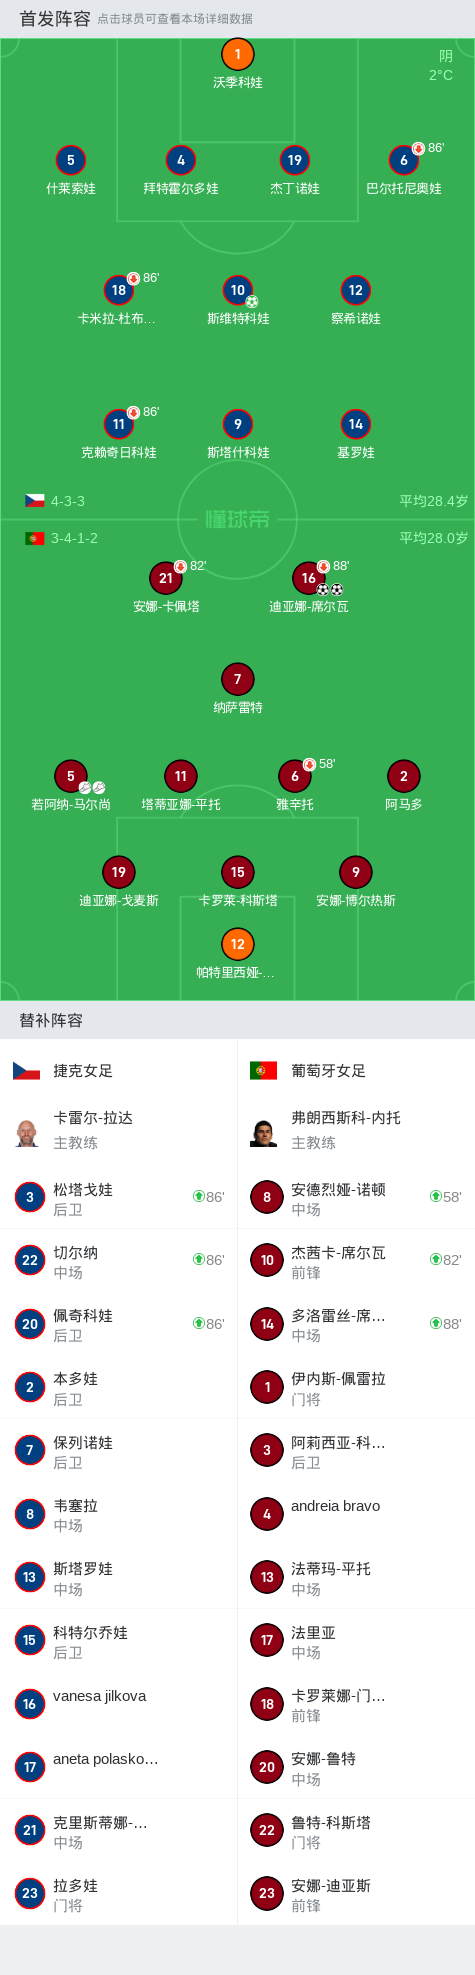Screen dimensions: 475x1975
Task: Tap number 18 卡米拉-杜布 player badge
Action: coord(119,290)
